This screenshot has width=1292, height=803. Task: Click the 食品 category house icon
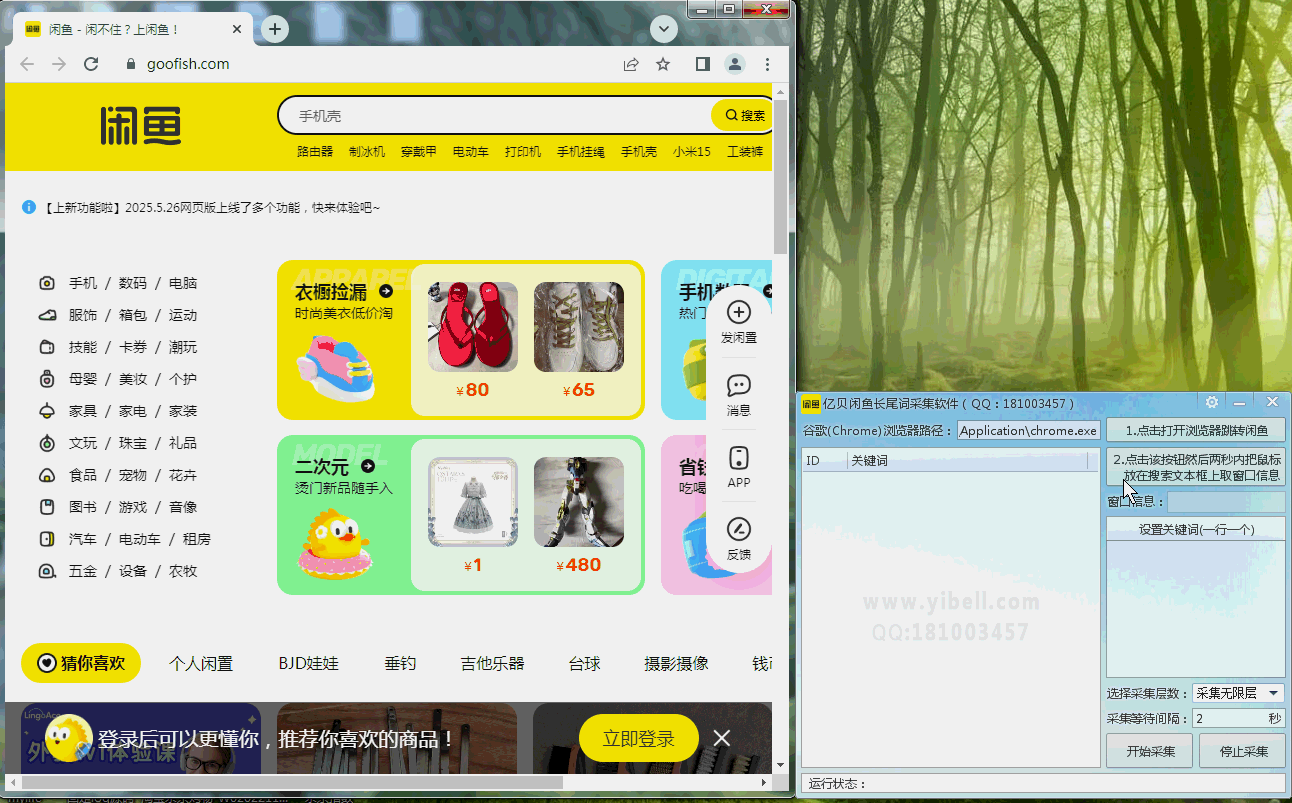coord(46,475)
